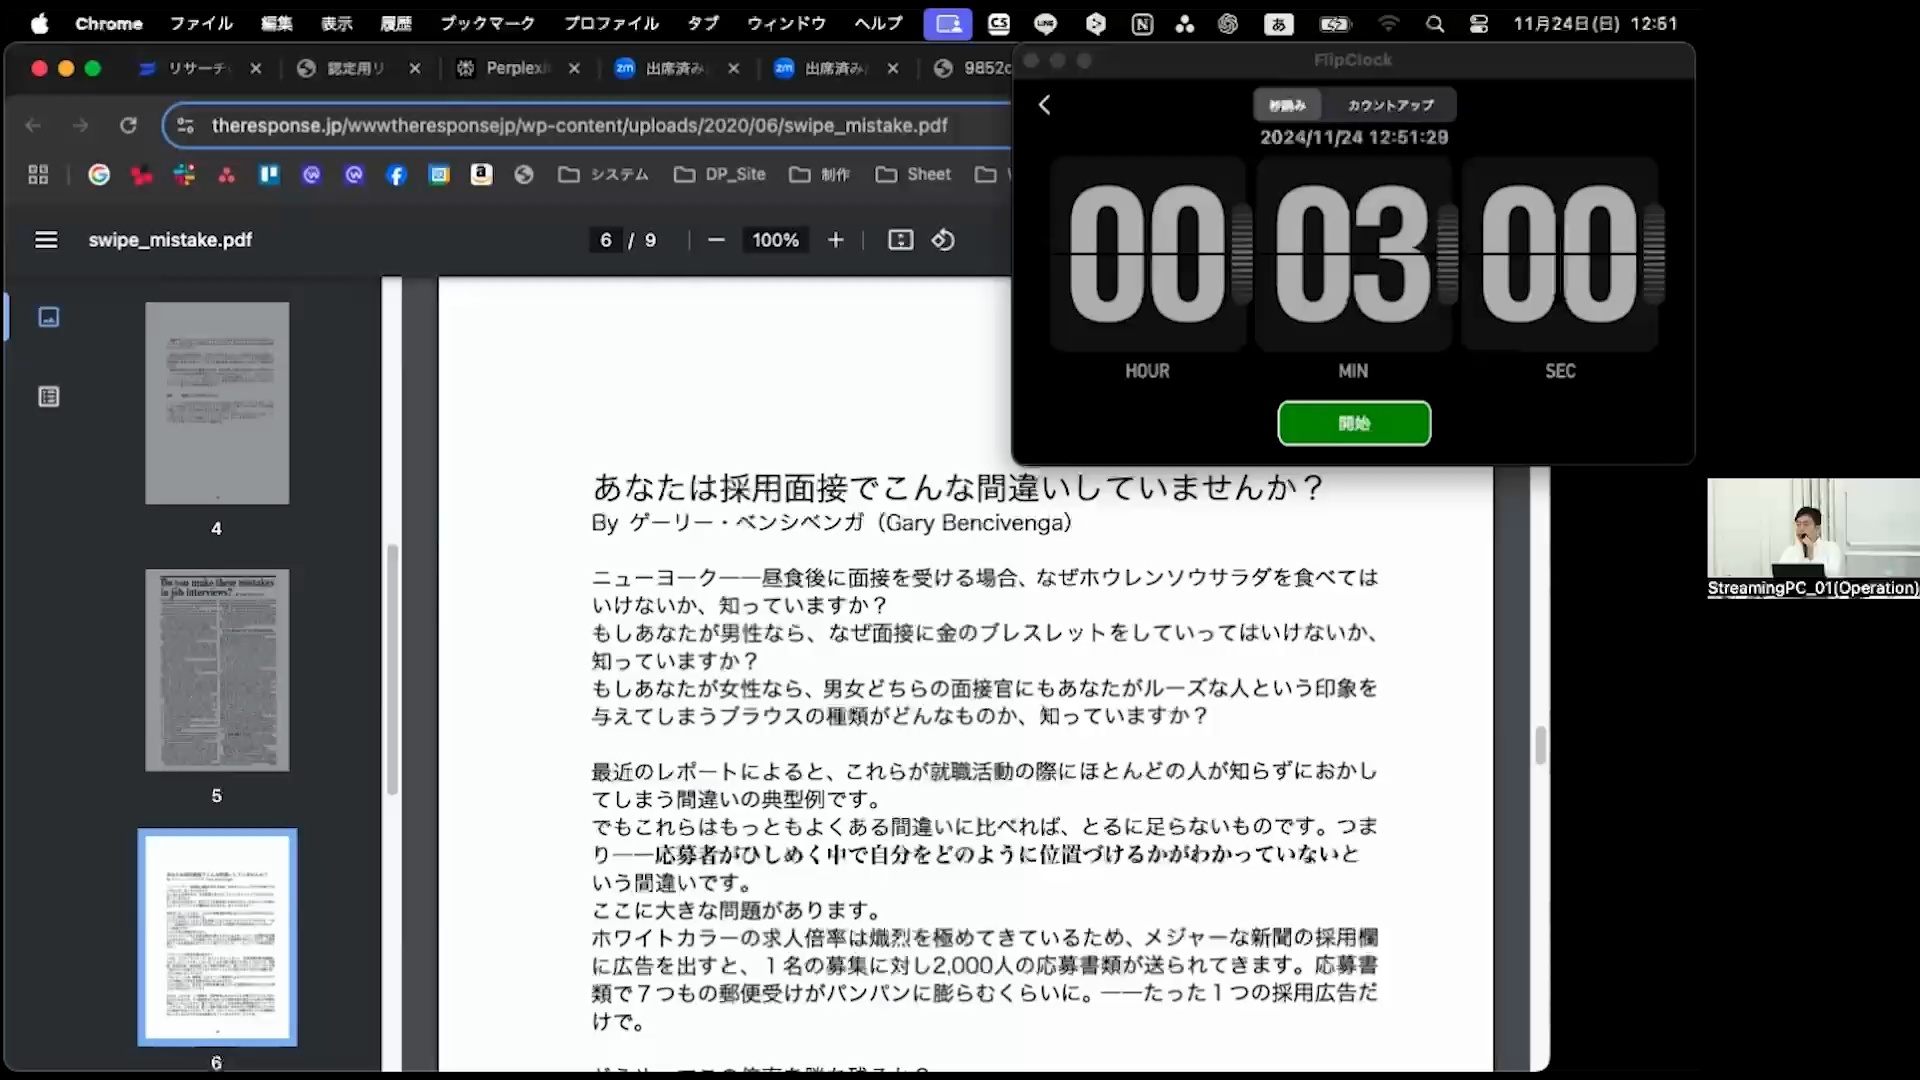Open the ChatGPT menu bar icon
This screenshot has width=1920, height=1080.
coord(1228,24)
